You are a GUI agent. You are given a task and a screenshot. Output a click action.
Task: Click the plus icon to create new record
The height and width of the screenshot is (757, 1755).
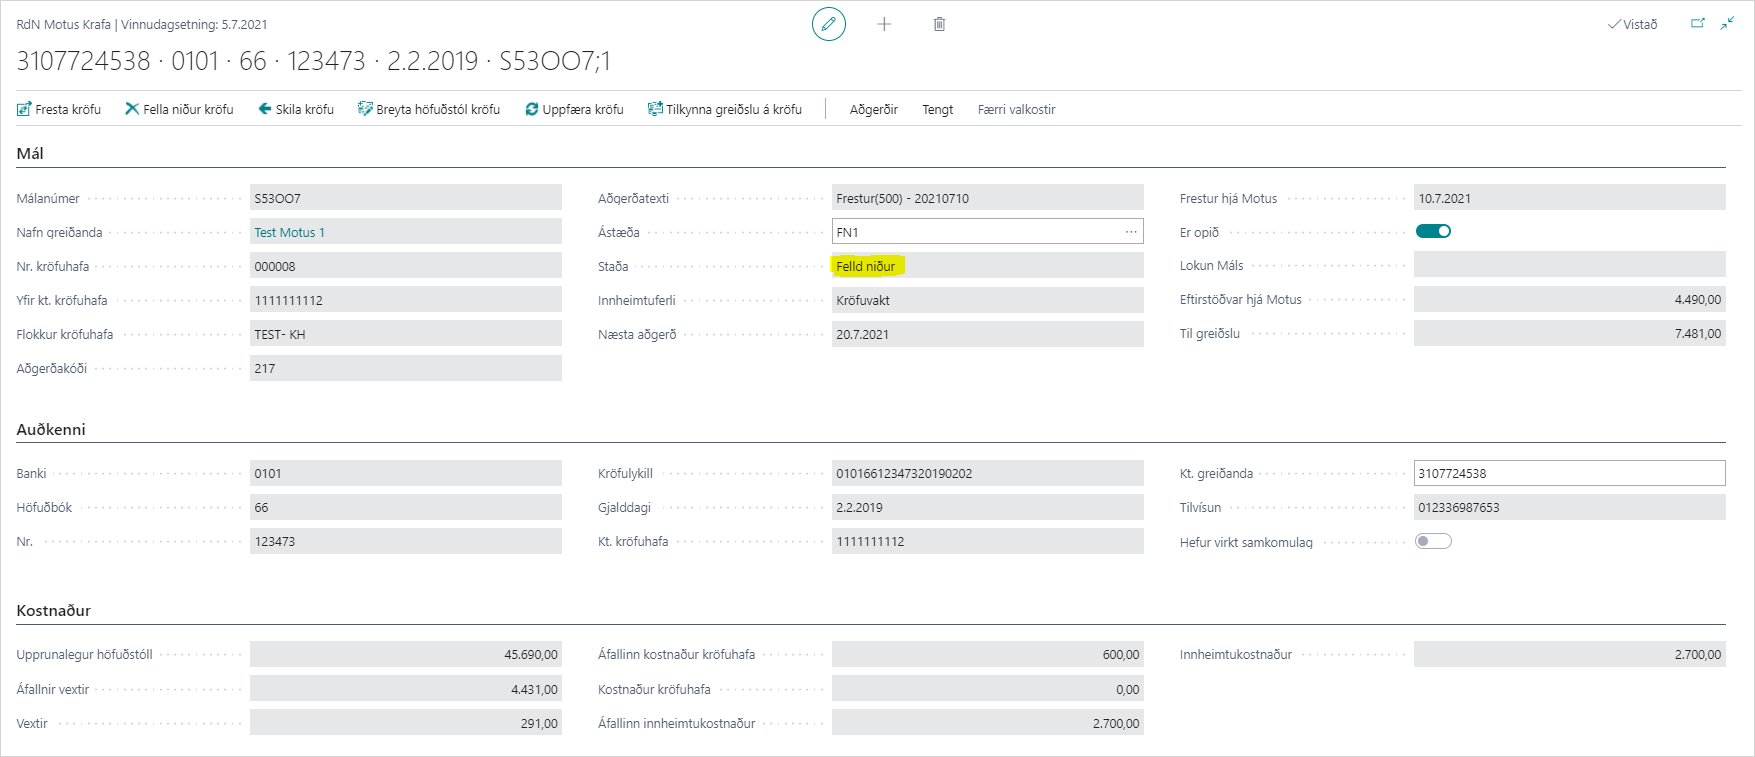click(884, 24)
